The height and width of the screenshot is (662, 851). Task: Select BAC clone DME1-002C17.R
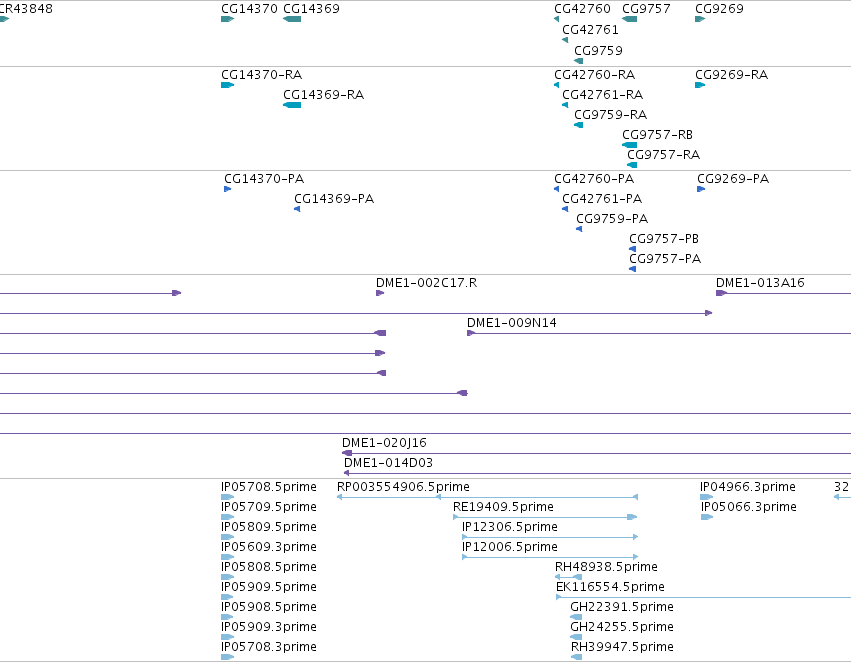point(380,293)
